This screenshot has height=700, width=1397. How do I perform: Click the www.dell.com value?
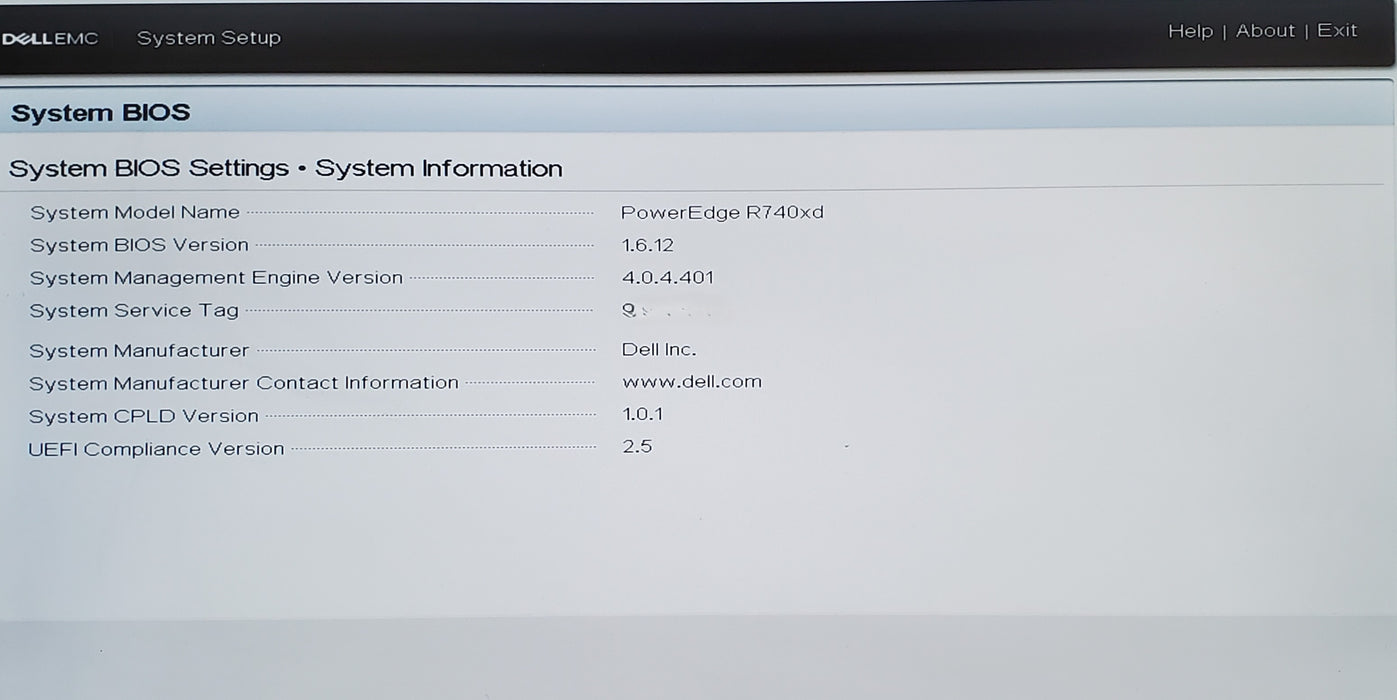pyautogui.click(x=692, y=382)
